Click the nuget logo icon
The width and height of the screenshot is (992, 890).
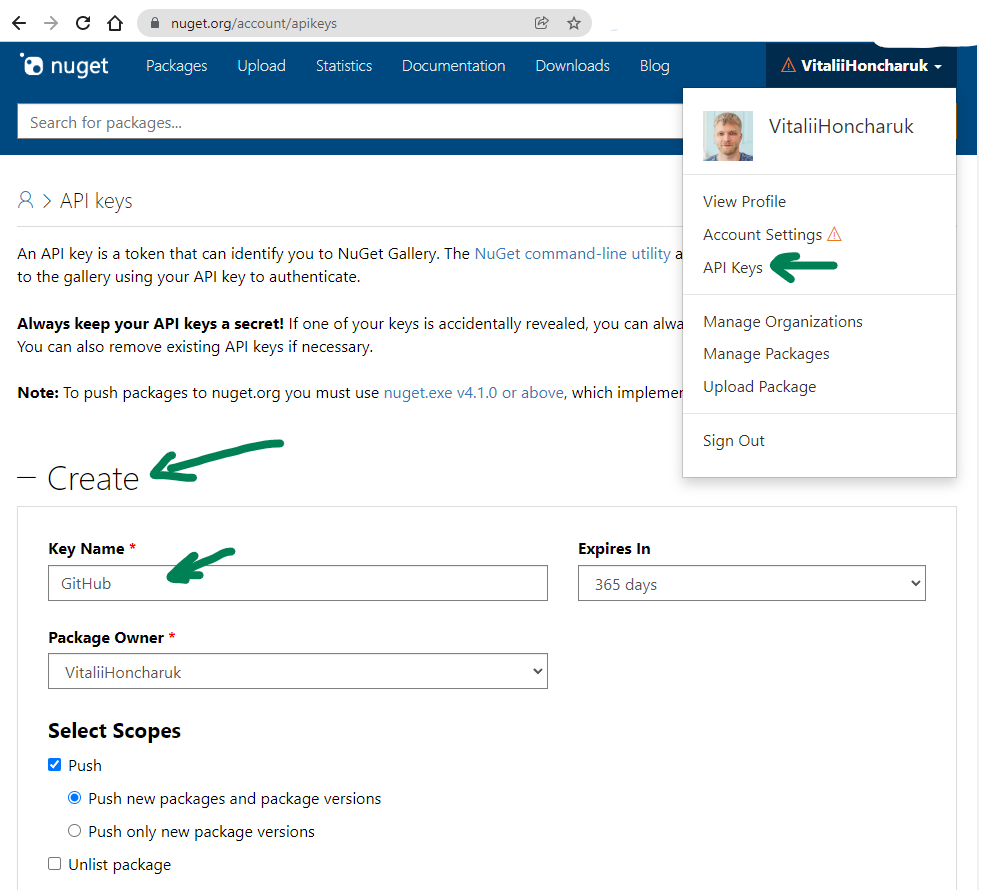[x=32, y=65]
